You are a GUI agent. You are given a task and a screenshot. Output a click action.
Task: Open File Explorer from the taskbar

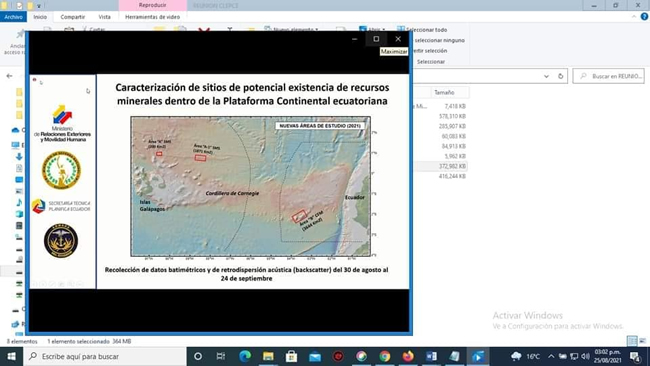tap(268, 356)
